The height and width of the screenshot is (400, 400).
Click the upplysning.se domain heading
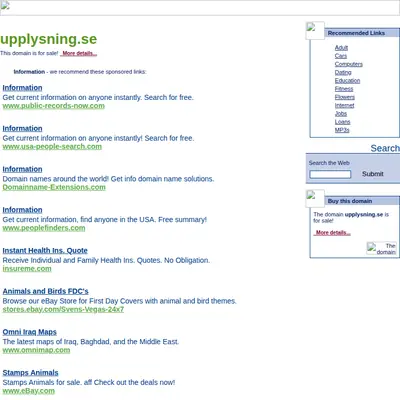pyautogui.click(x=49, y=39)
